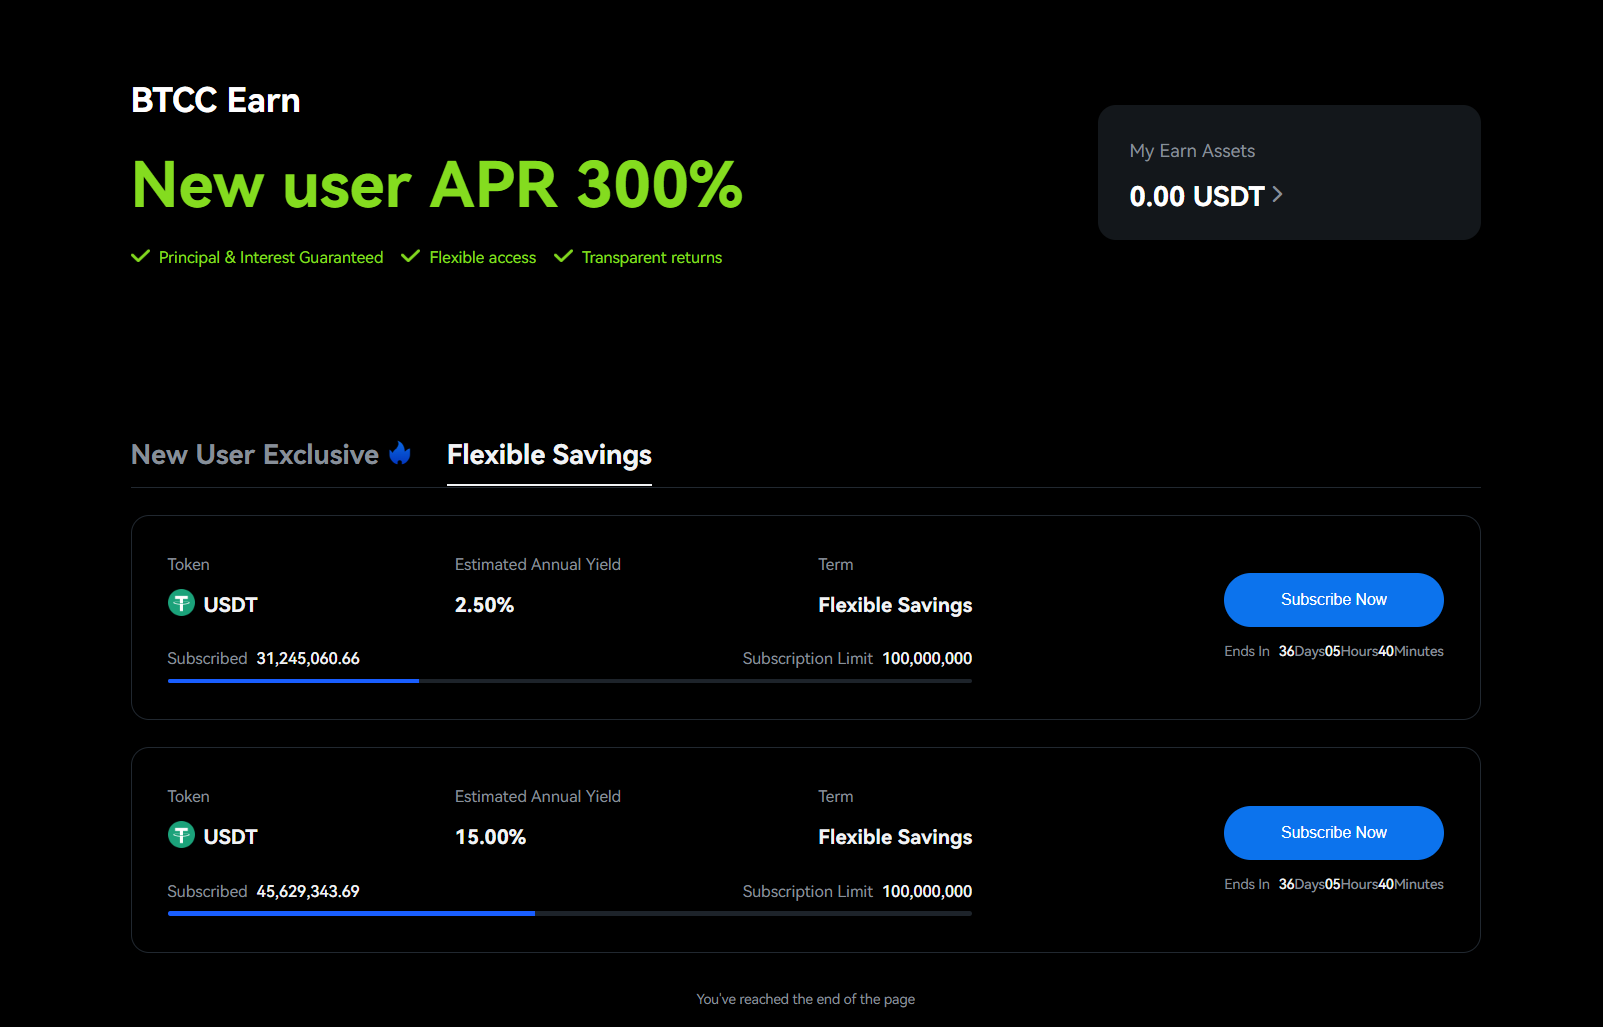Click the My Earn Assets card
1603x1027 pixels.
1289,172
